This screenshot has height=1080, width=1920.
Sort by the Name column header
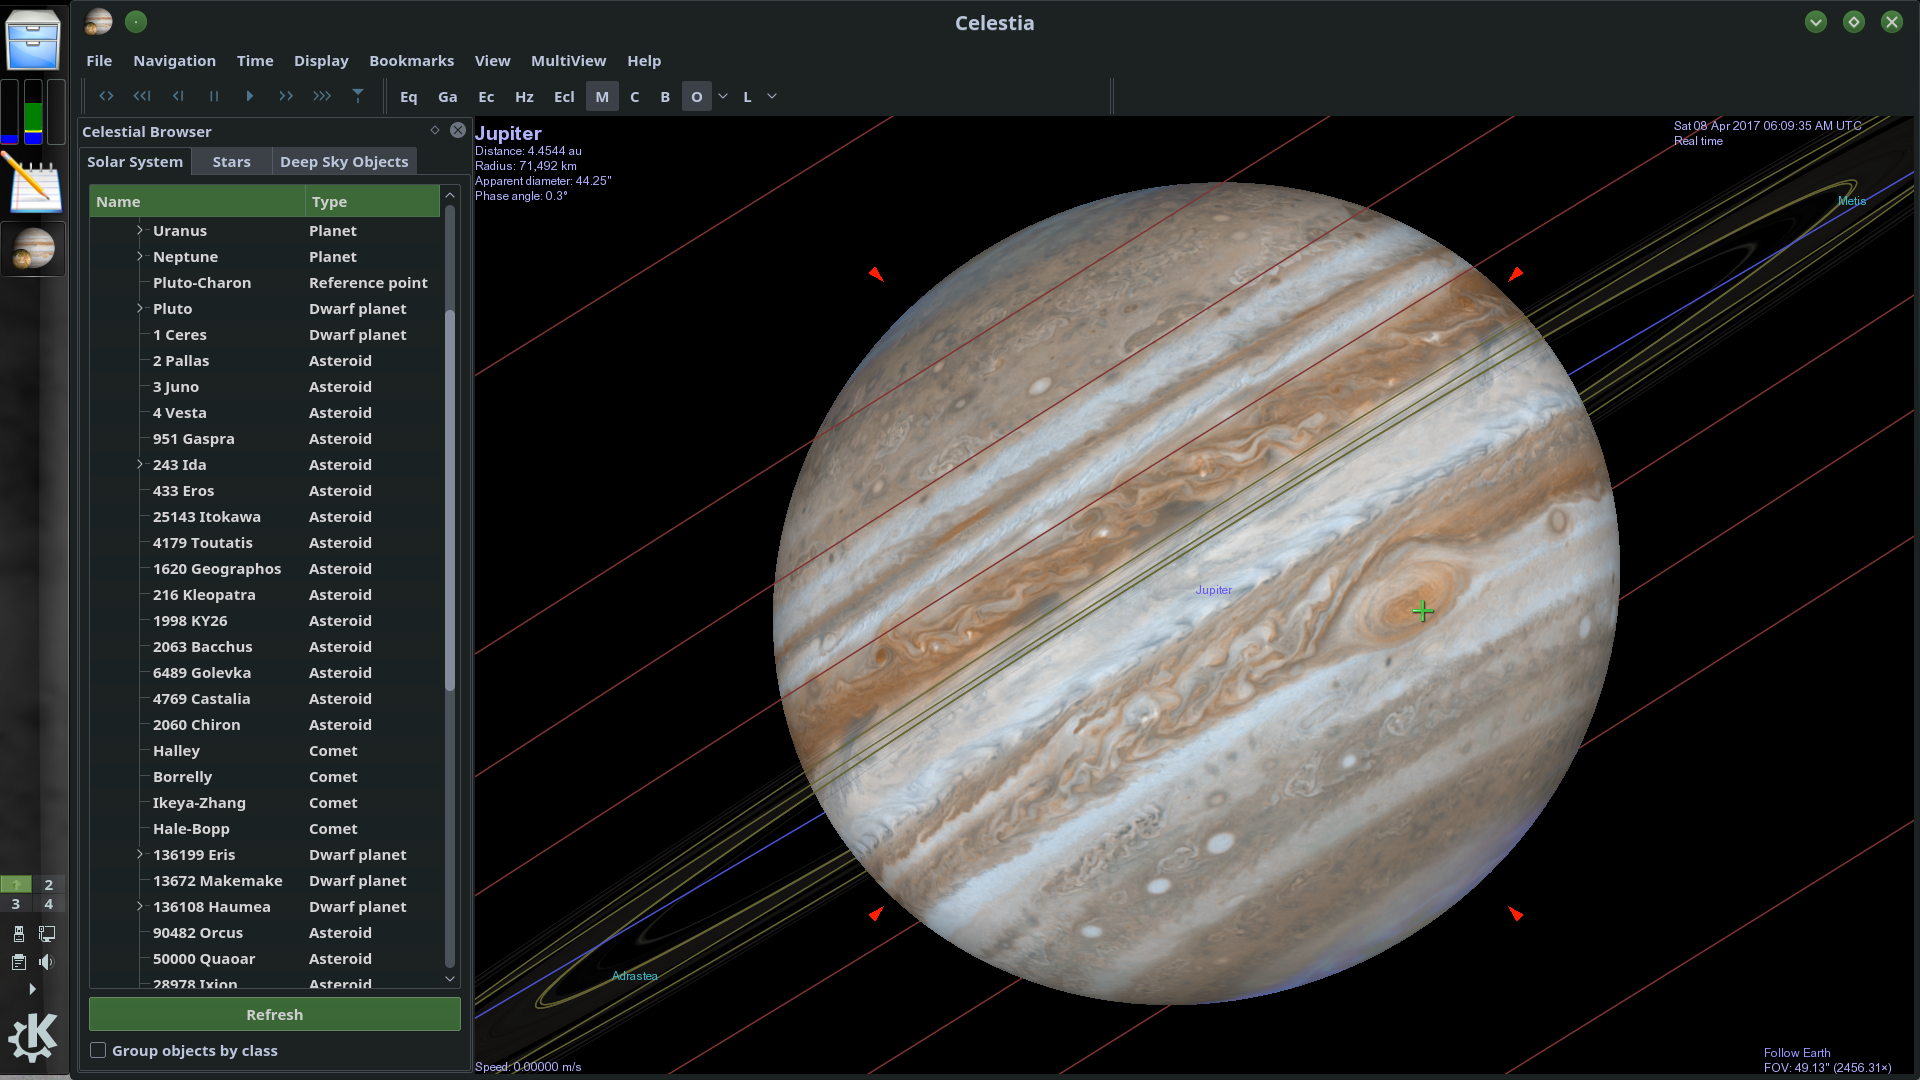point(197,202)
